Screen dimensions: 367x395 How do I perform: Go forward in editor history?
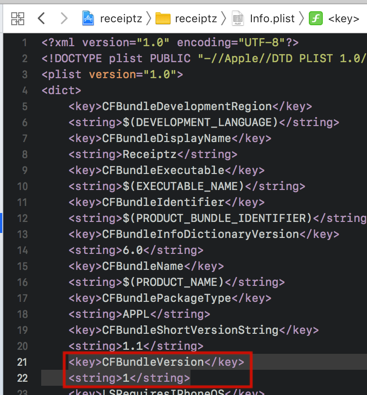click(x=64, y=19)
